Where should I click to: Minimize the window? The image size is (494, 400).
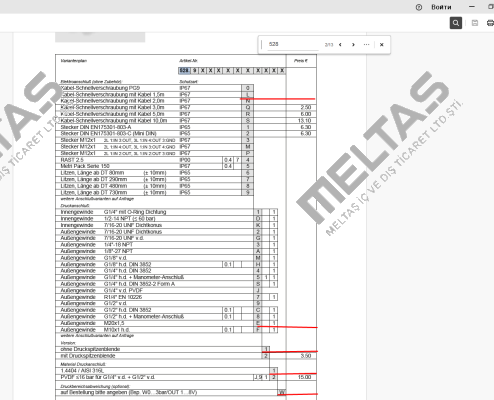coord(472,7)
